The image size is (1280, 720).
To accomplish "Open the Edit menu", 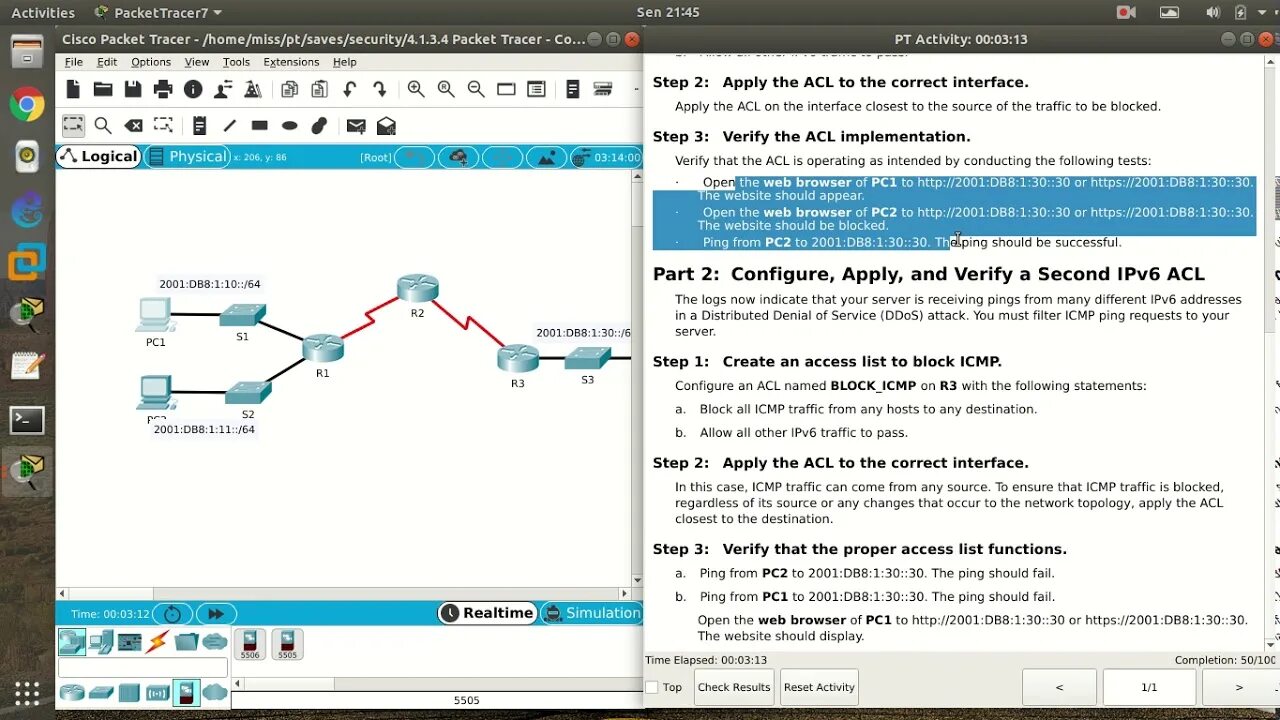I will (x=107, y=62).
